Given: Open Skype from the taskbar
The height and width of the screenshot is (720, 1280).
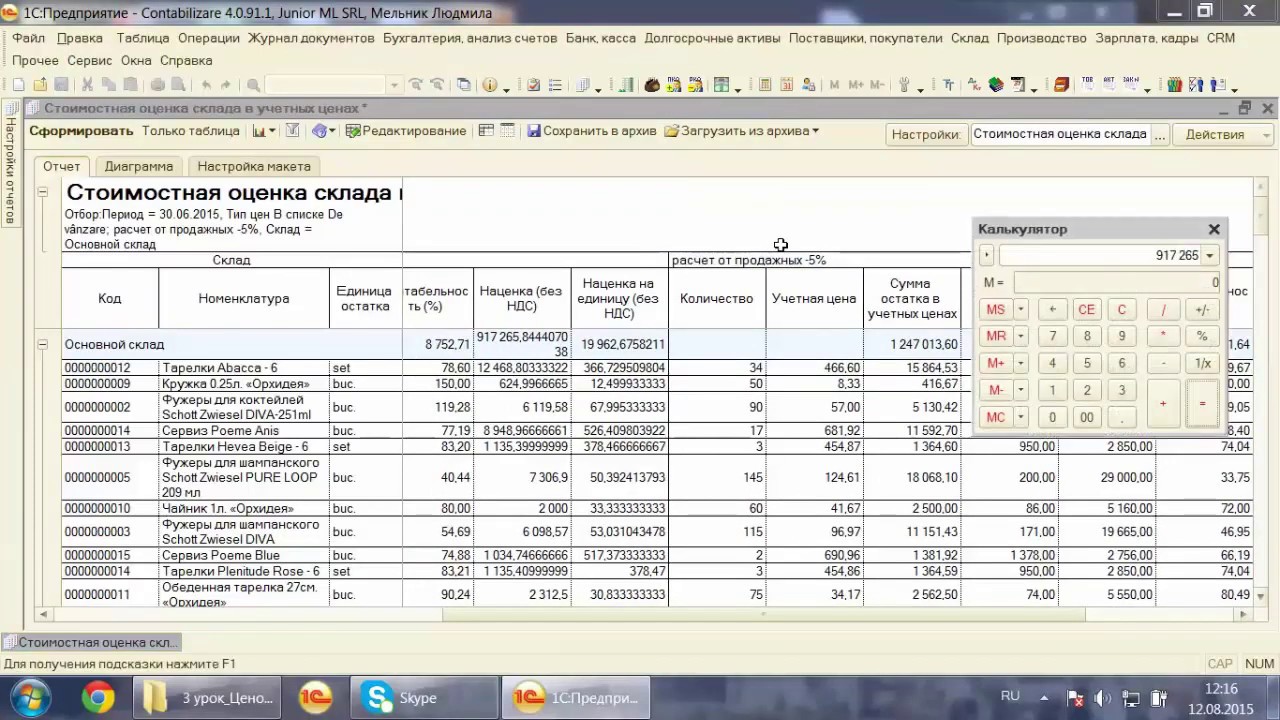Looking at the screenshot, I should tap(425, 697).
